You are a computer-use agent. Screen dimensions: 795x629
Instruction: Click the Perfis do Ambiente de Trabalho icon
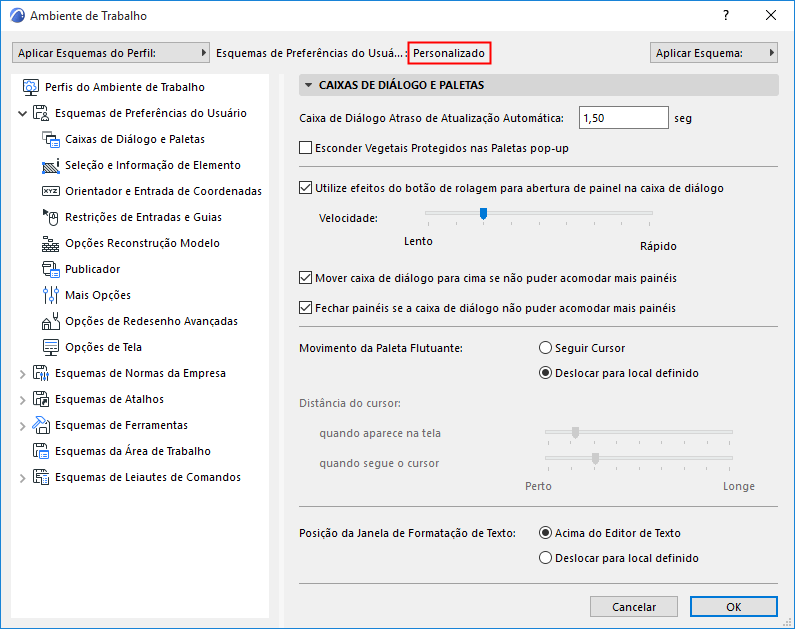30,87
